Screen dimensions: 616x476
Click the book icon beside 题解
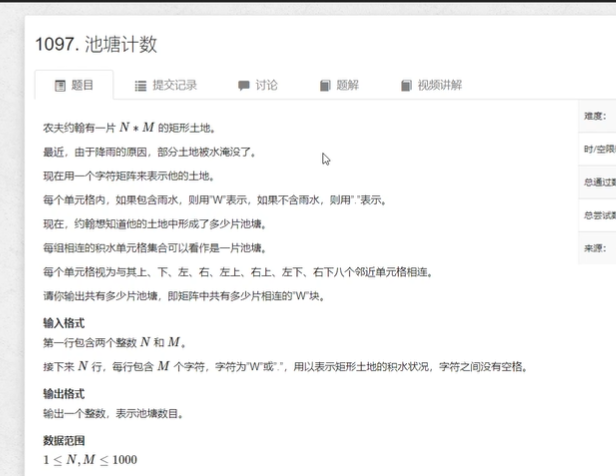point(325,86)
